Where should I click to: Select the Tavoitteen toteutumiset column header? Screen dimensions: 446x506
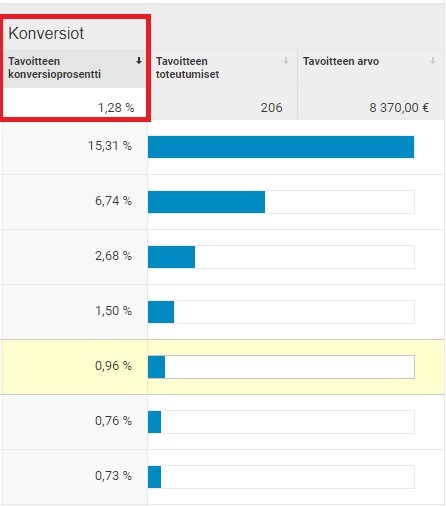coord(187,68)
